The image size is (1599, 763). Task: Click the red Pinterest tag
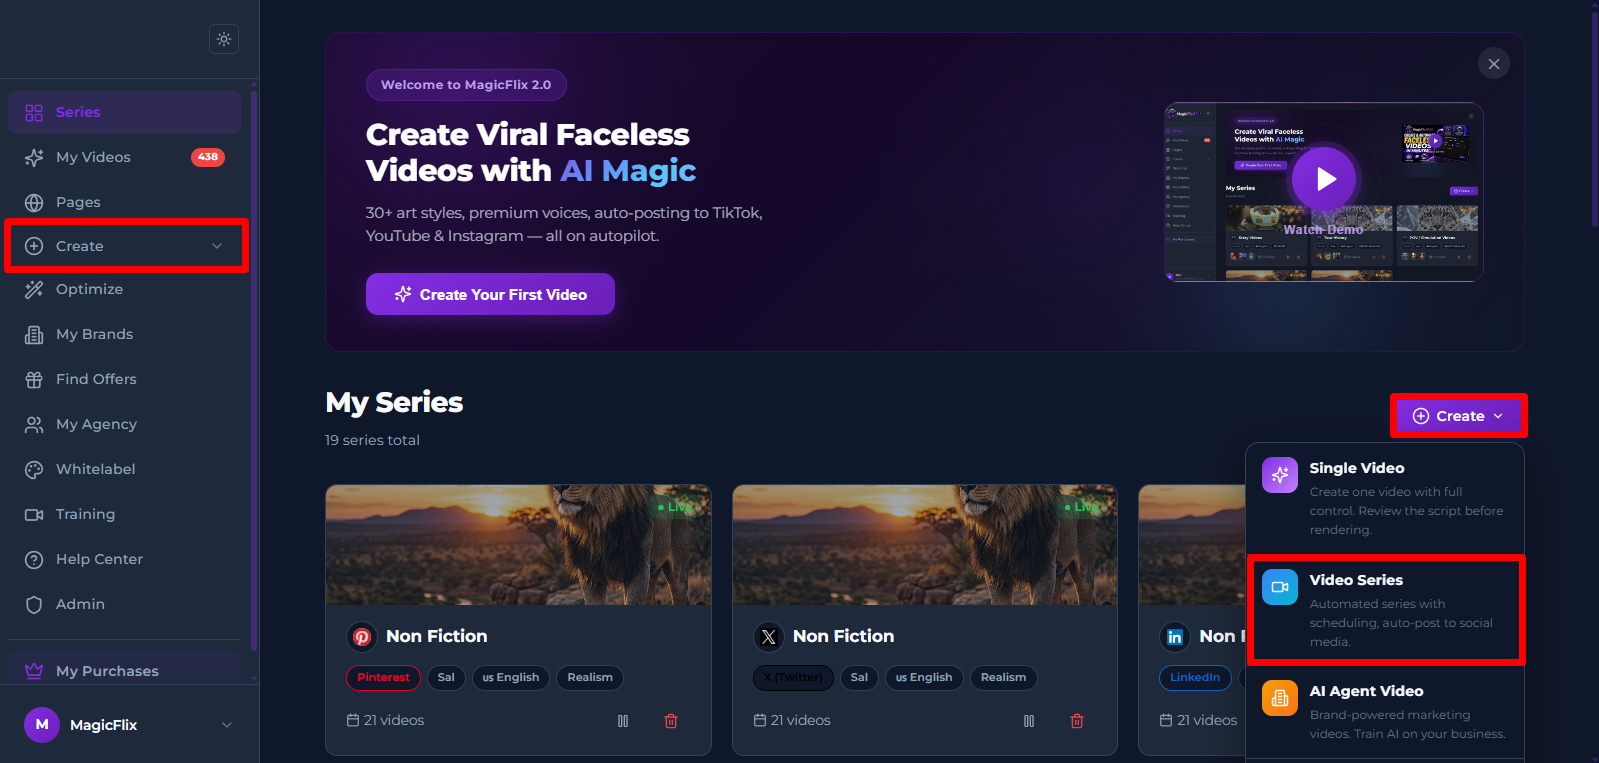click(384, 677)
